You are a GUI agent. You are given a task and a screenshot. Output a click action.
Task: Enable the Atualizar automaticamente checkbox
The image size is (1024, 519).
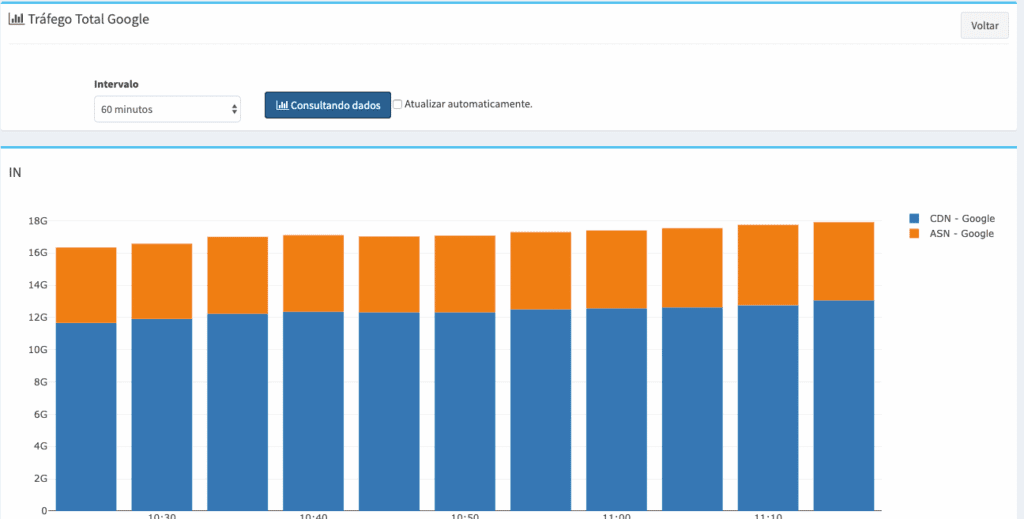point(397,104)
